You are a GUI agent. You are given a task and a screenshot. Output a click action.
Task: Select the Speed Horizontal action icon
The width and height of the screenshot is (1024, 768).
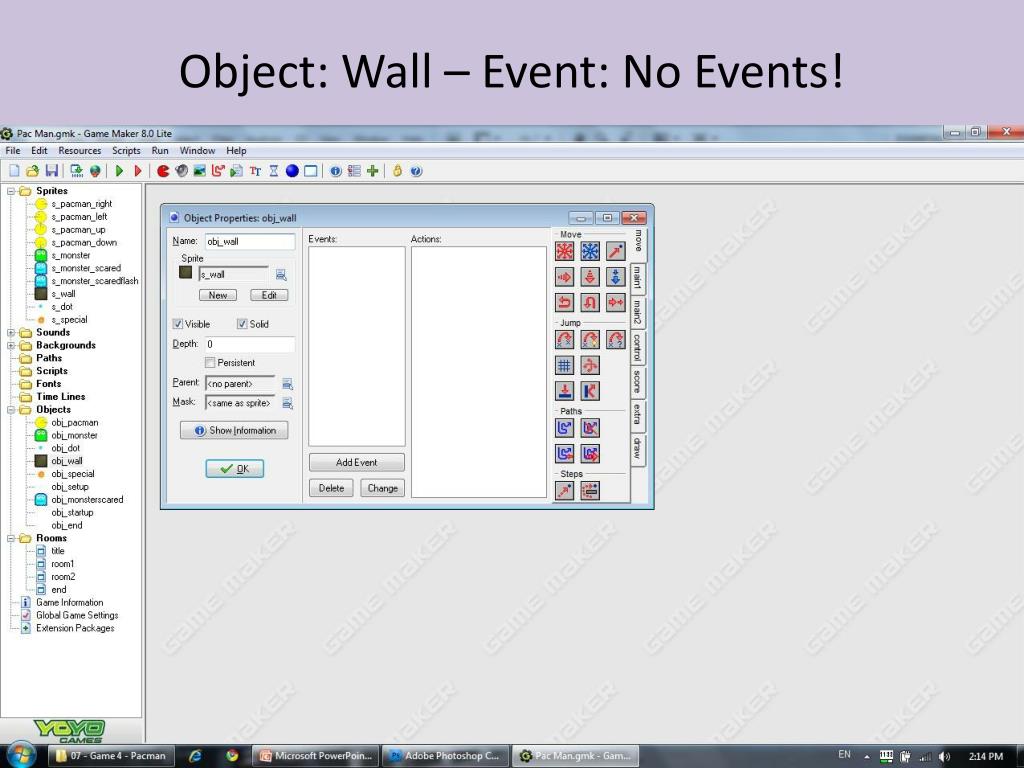(x=564, y=277)
